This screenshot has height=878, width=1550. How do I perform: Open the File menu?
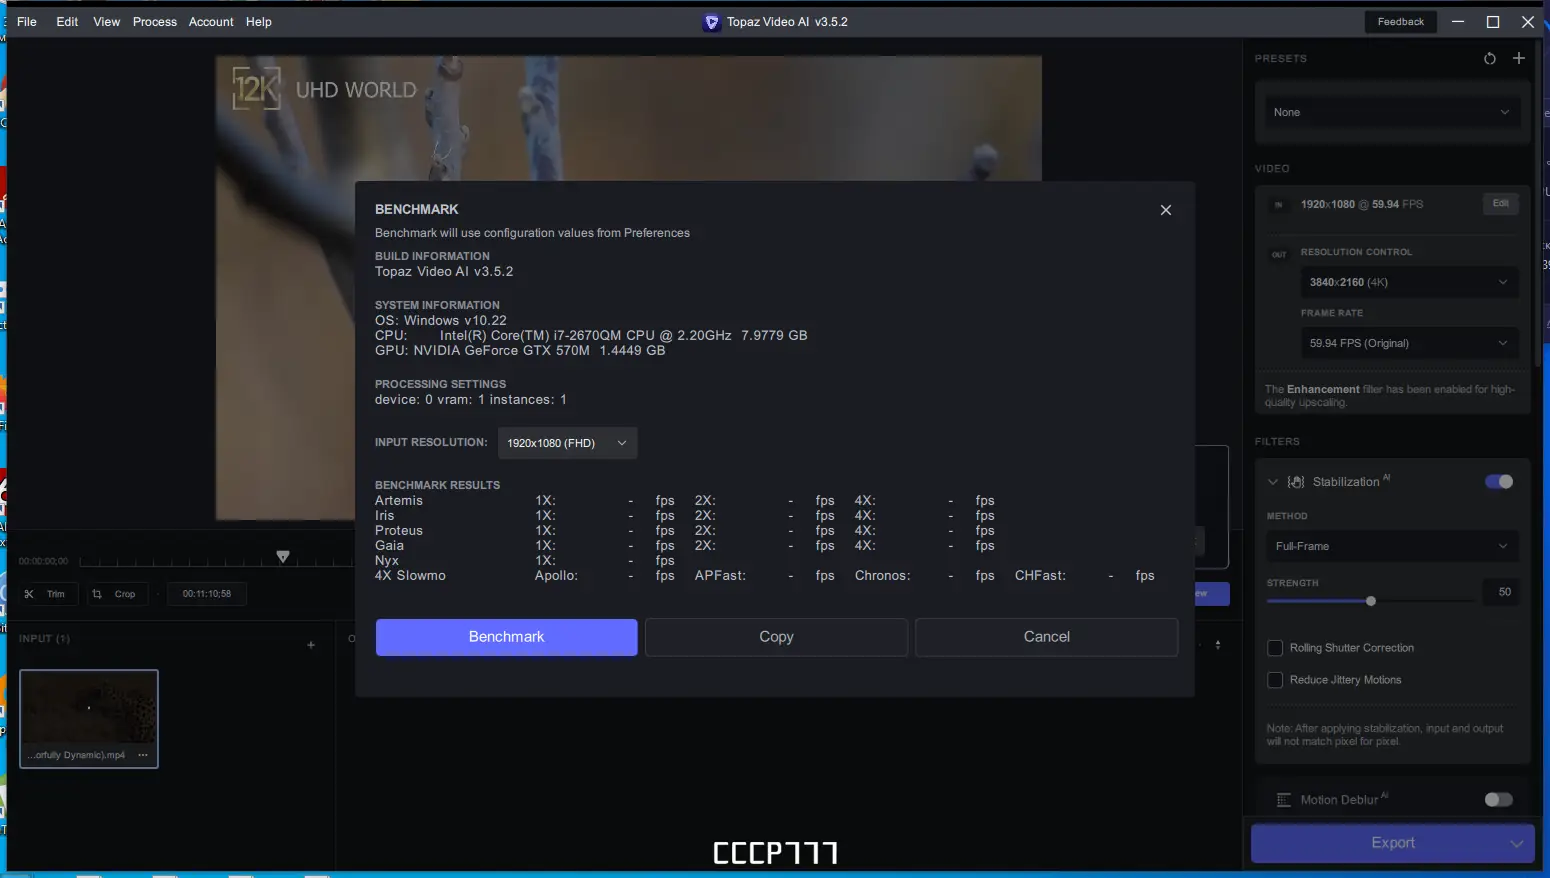pyautogui.click(x=27, y=22)
